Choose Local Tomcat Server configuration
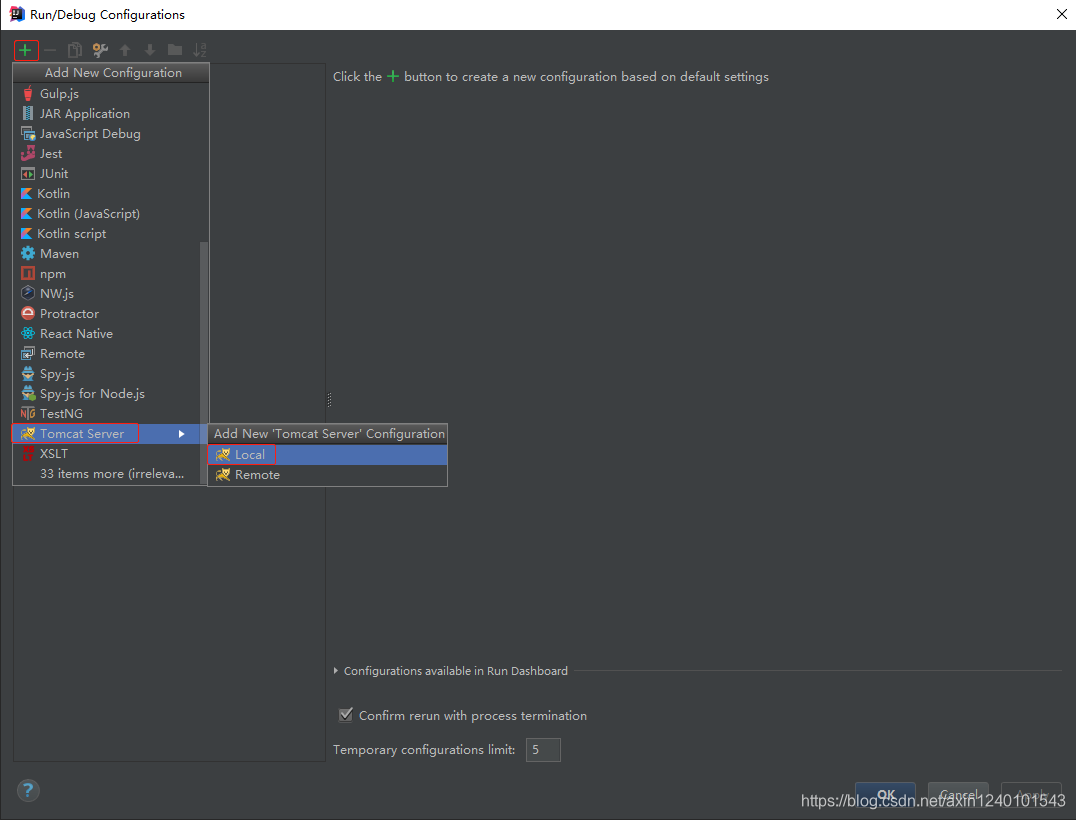This screenshot has width=1076, height=820. 327,454
